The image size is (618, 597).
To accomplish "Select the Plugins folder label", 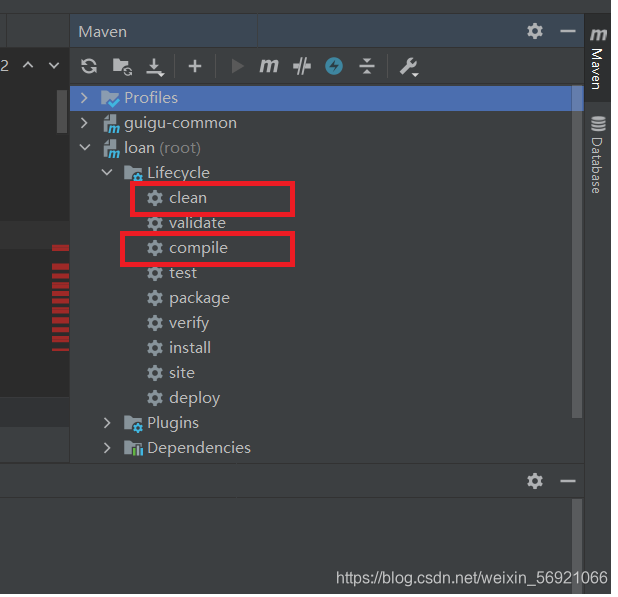I will [173, 423].
